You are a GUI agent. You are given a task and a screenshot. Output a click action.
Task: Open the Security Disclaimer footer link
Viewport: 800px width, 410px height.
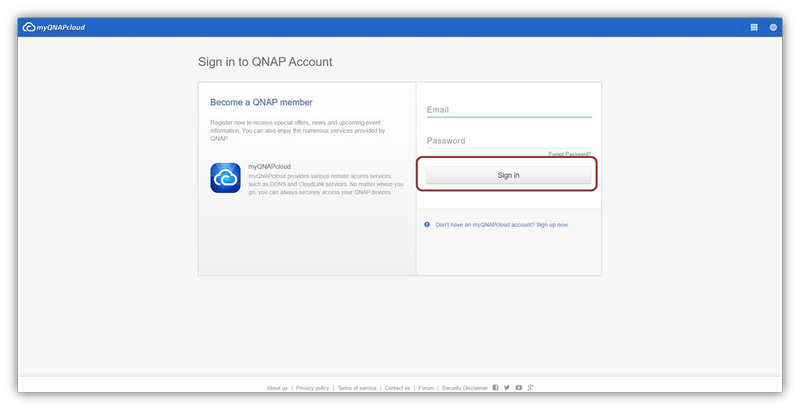464,388
